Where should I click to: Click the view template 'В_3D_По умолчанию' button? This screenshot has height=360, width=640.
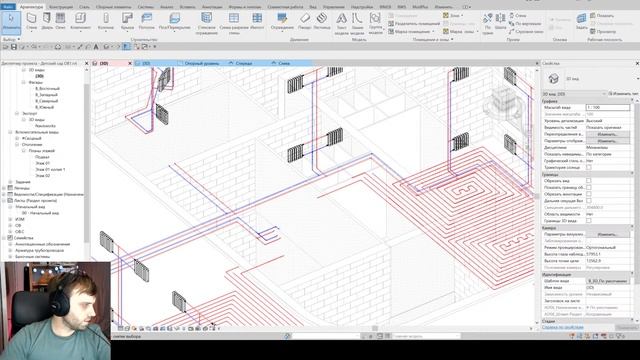(x=607, y=281)
